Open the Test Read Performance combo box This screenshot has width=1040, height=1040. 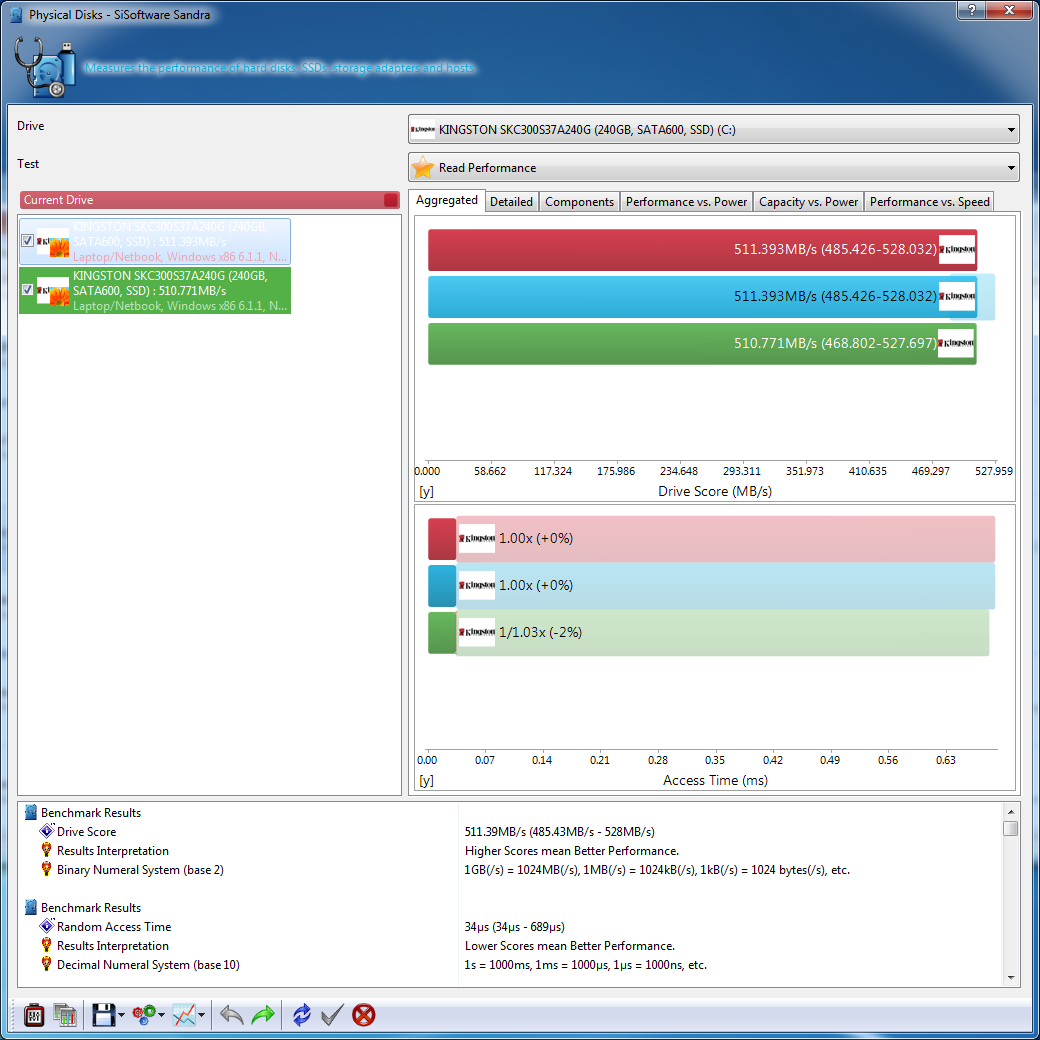point(714,167)
